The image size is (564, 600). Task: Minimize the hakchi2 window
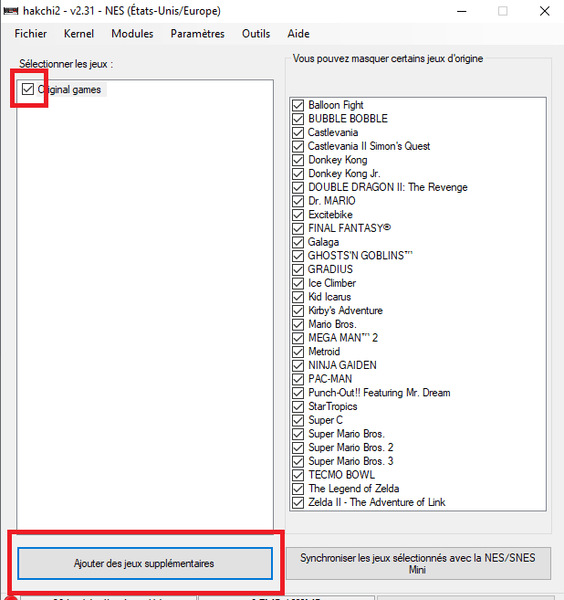(x=462, y=11)
